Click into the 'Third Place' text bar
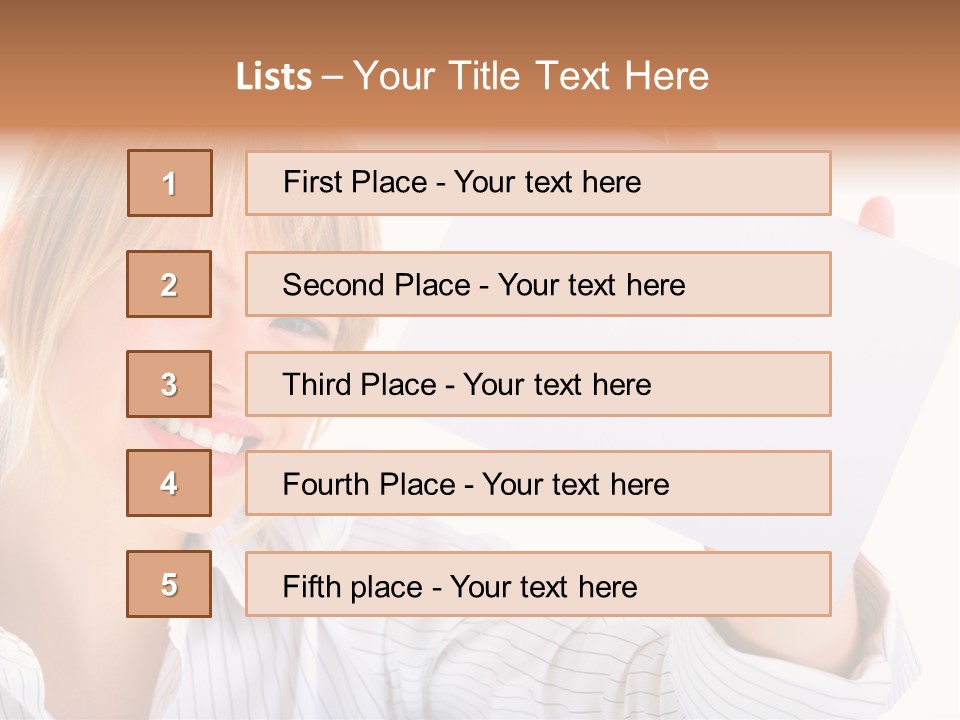This screenshot has height=720, width=960. (538, 384)
